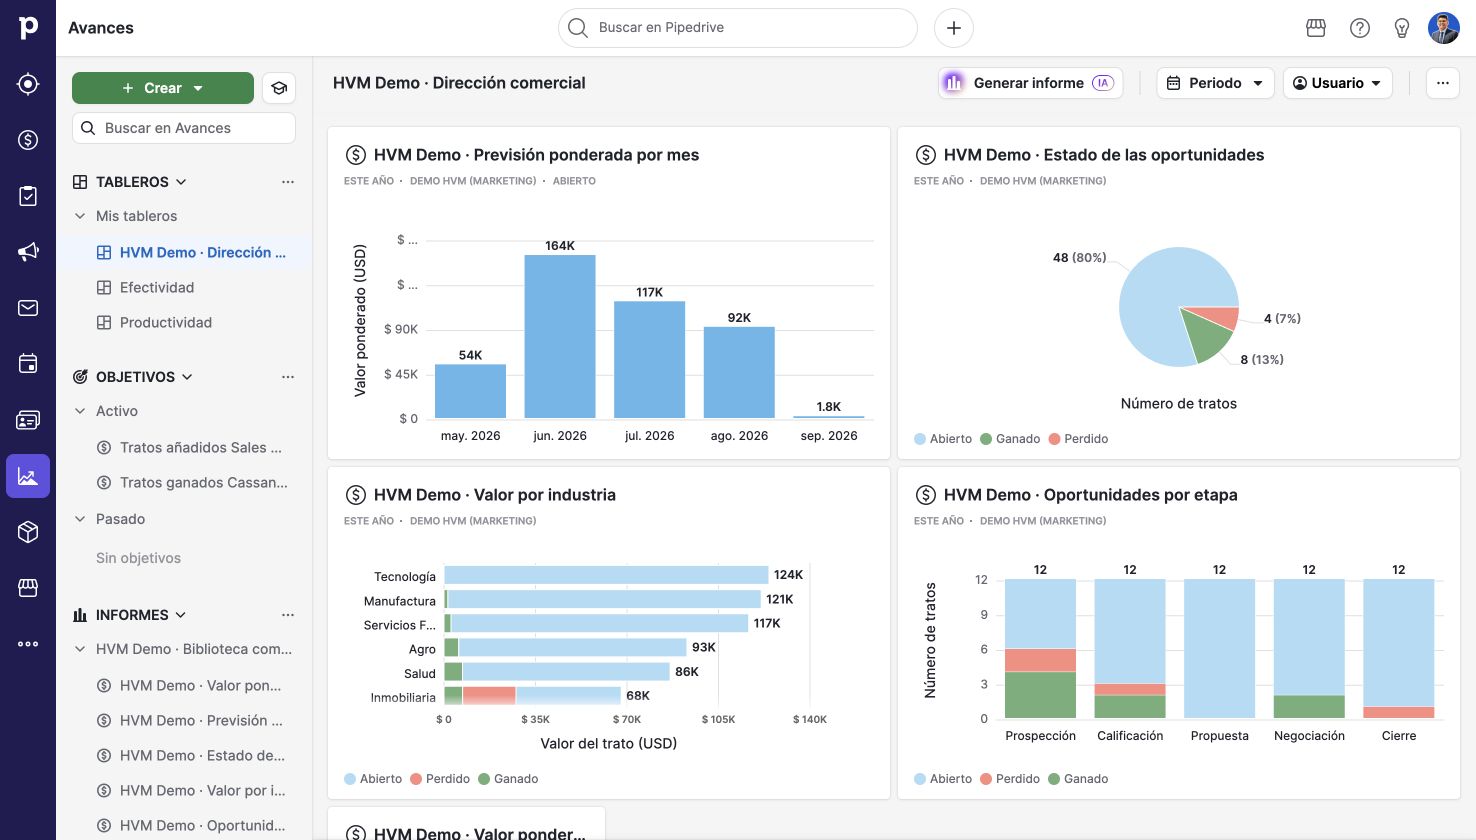Open OBJETIVOS section ellipsis menu
The image size is (1476, 840).
click(288, 377)
